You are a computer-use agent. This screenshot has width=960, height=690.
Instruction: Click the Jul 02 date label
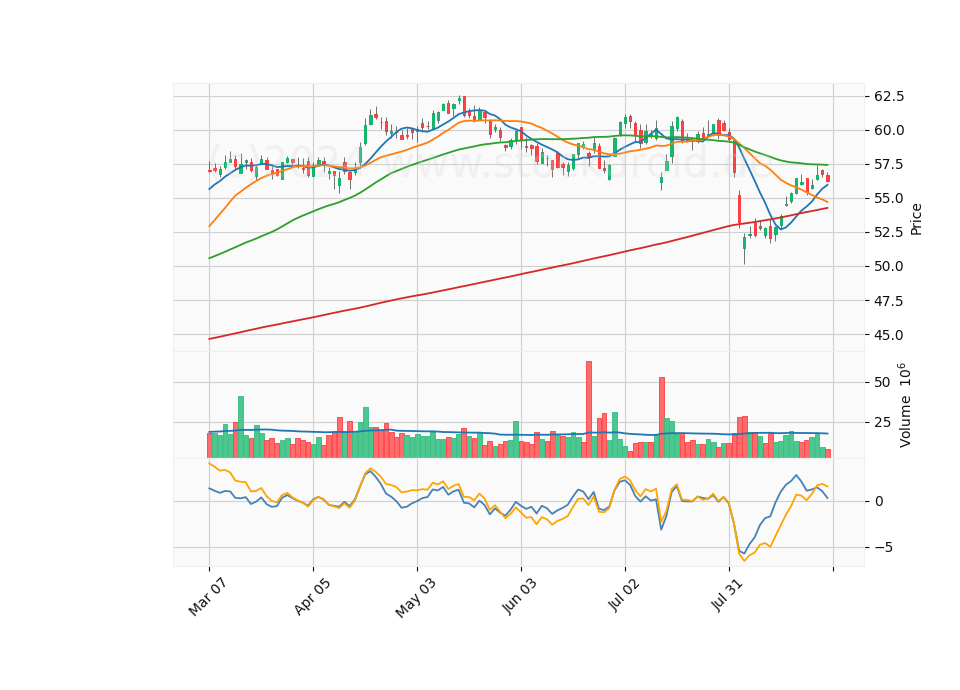(x=623, y=596)
